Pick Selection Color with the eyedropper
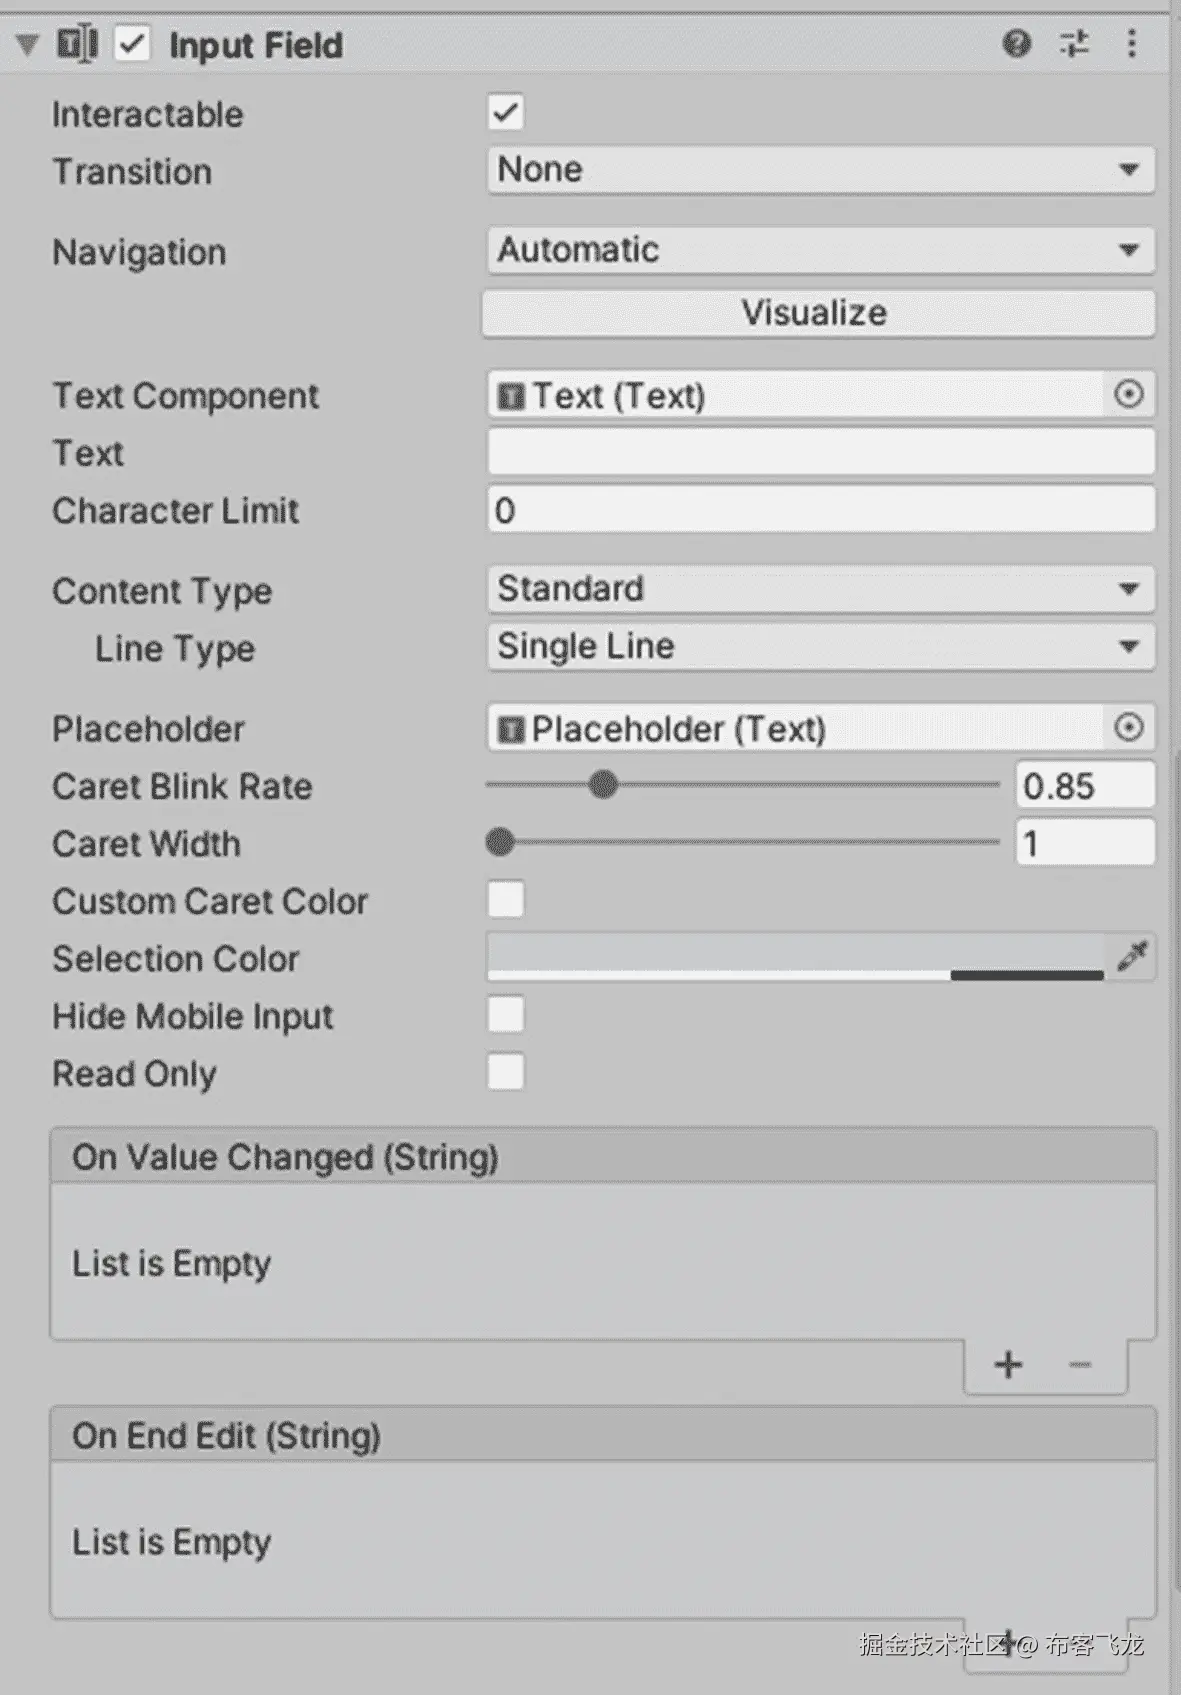The image size is (1181, 1695). (1132, 957)
